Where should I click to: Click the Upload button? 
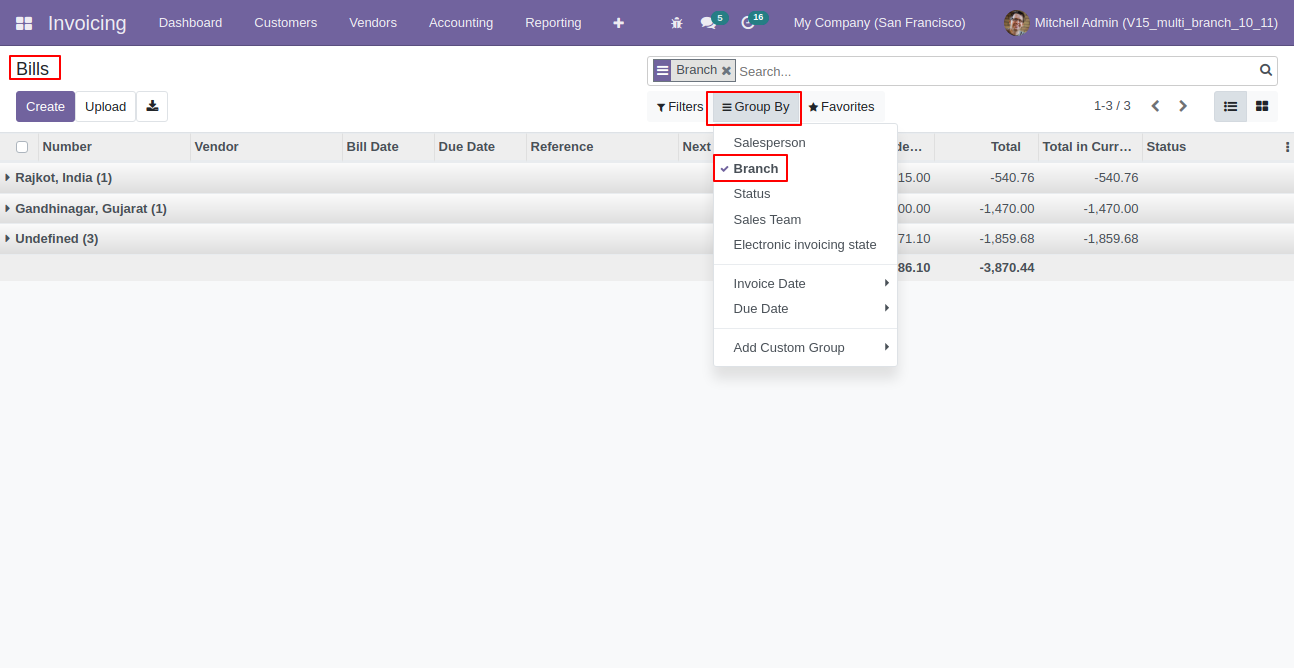pyautogui.click(x=105, y=106)
